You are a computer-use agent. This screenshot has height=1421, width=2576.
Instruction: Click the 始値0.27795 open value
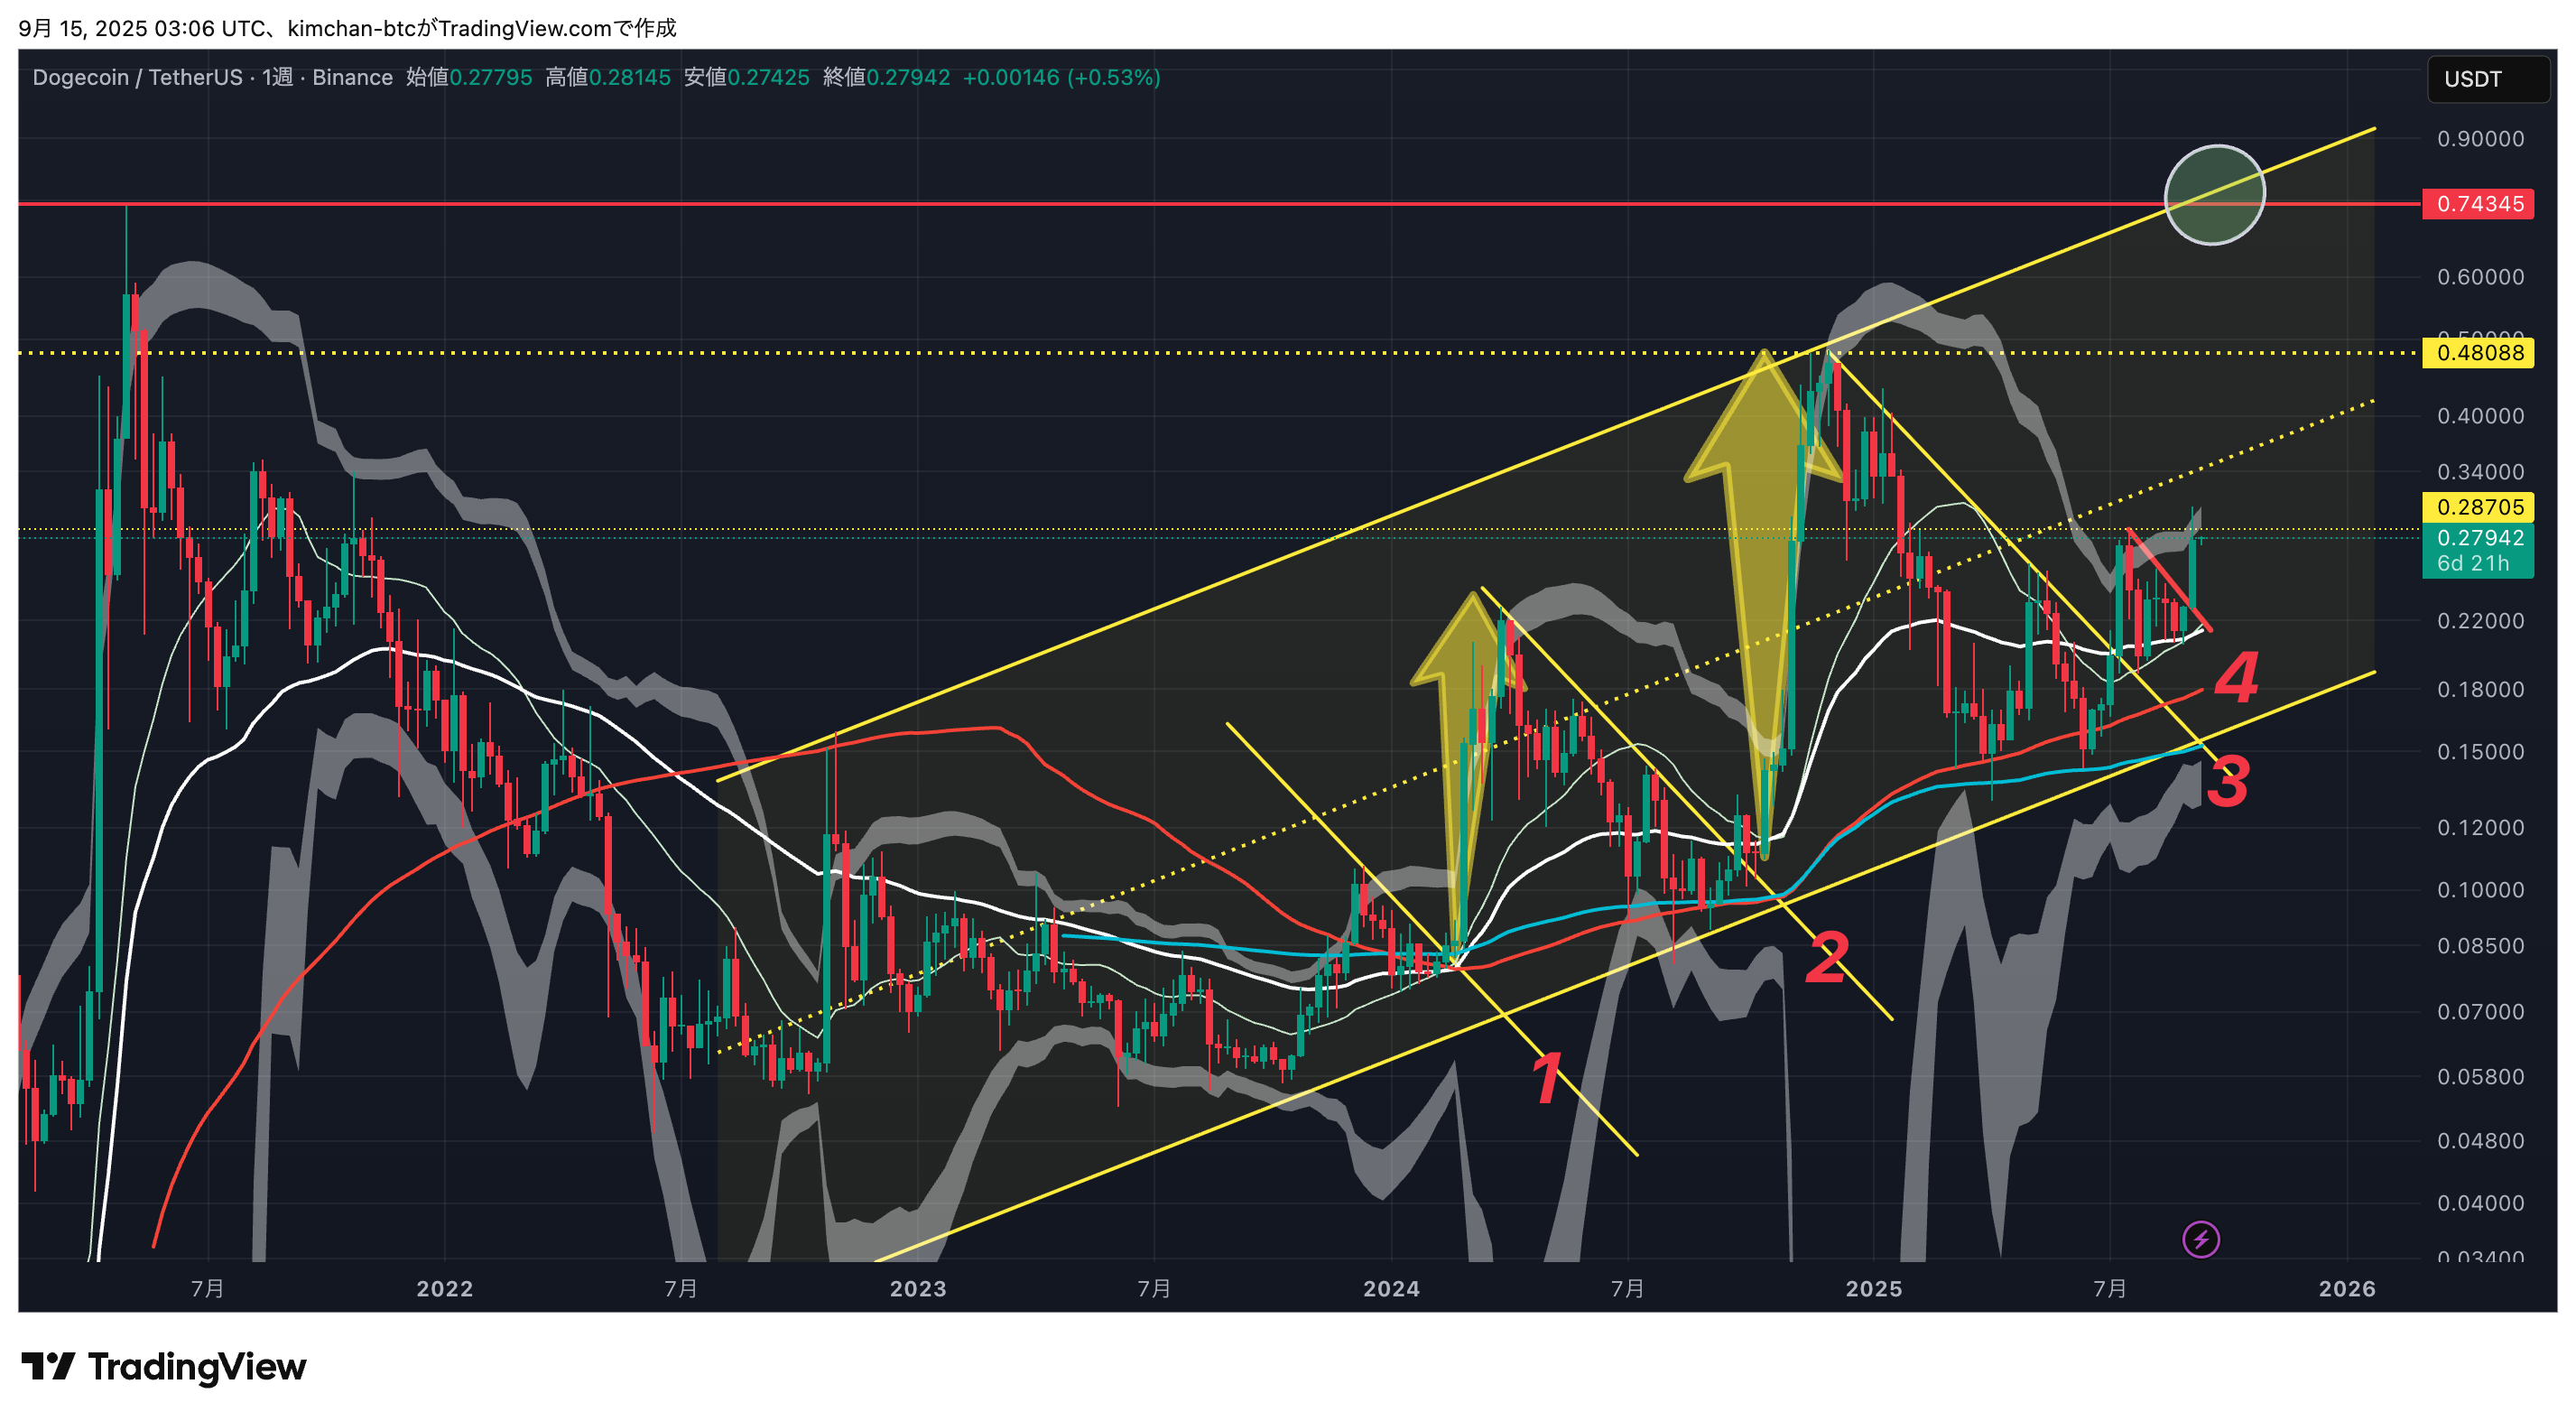coord(469,78)
